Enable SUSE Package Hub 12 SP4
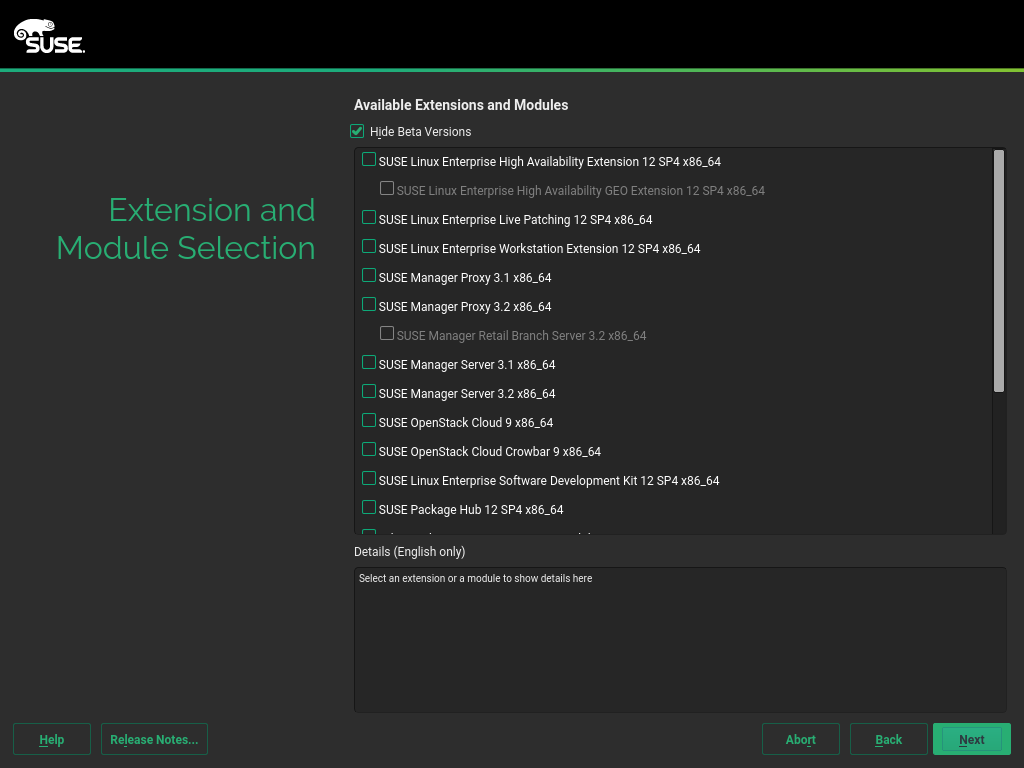The image size is (1024, 768). (x=369, y=508)
